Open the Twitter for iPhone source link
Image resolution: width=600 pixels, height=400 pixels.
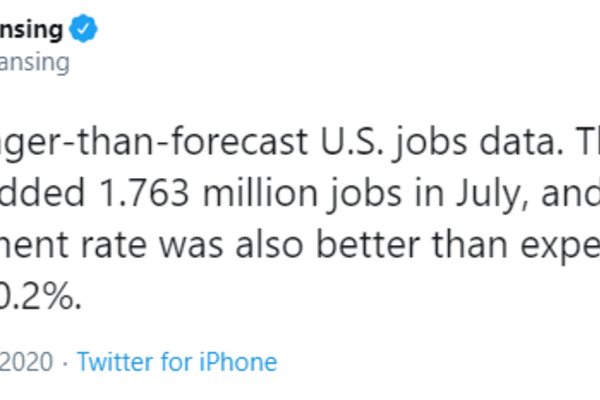(x=176, y=361)
